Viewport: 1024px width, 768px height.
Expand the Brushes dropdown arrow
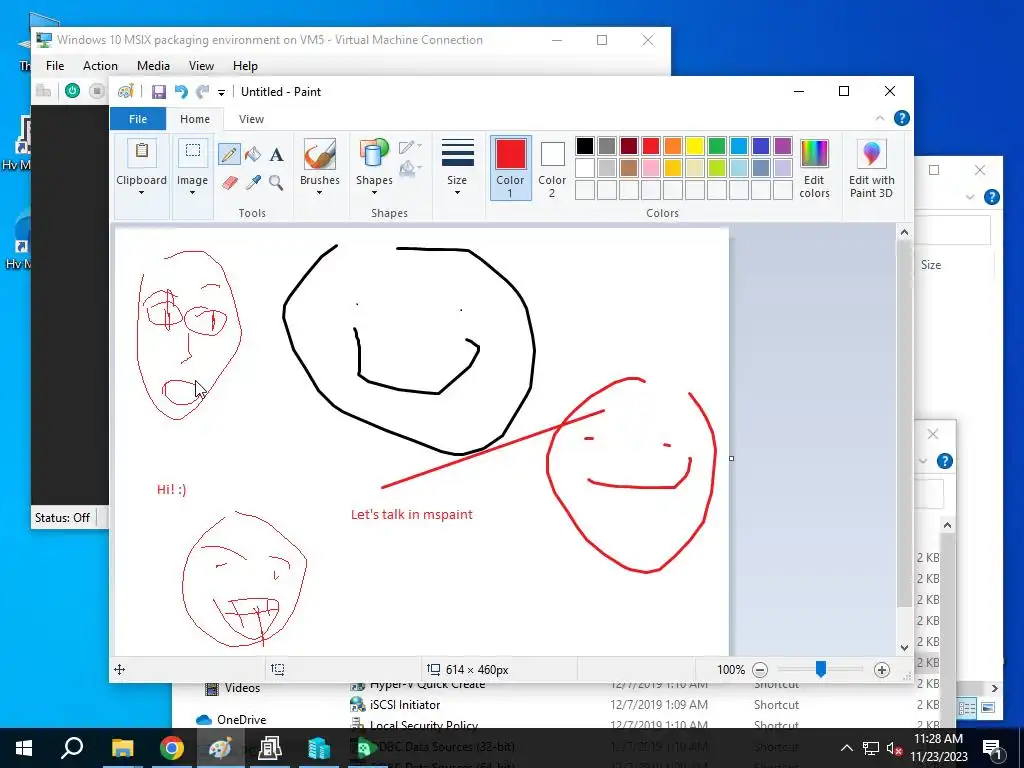tap(319, 193)
